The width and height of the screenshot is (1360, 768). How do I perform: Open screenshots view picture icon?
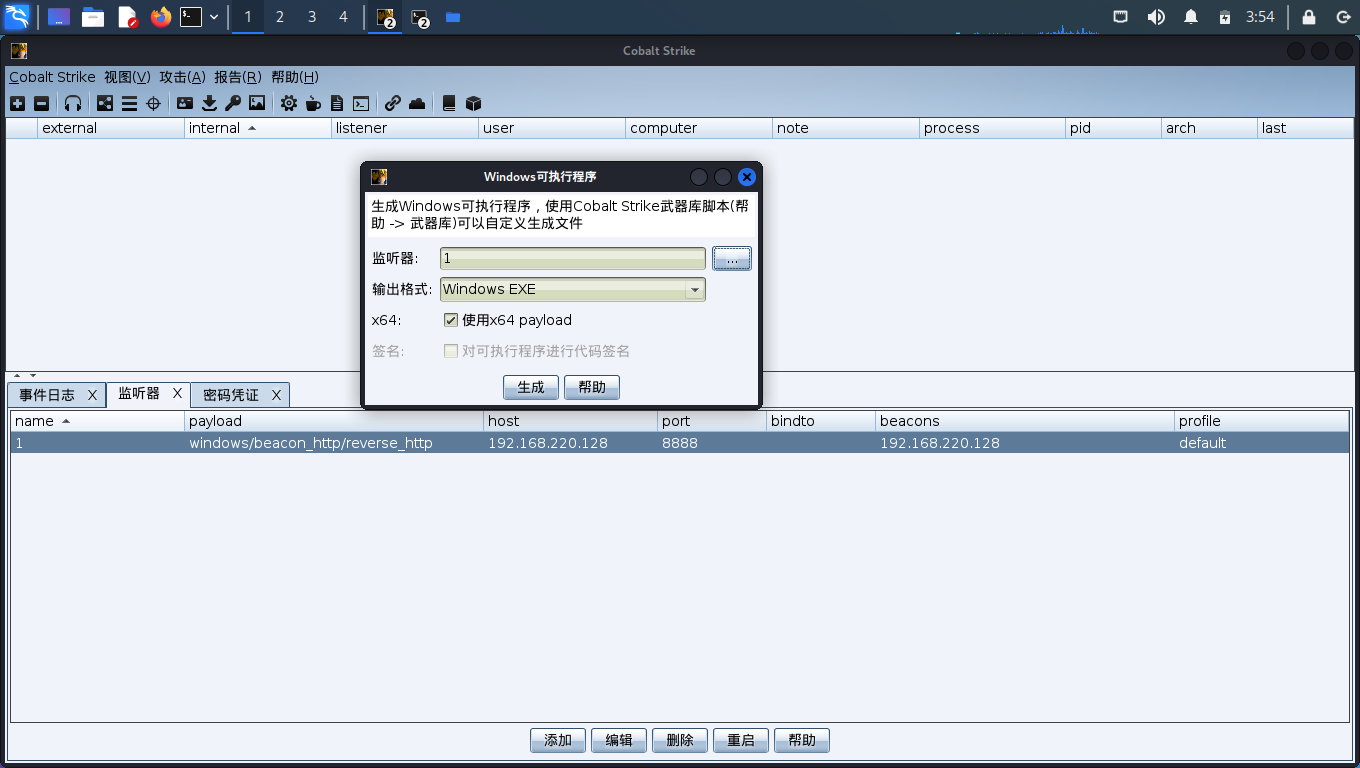257,103
